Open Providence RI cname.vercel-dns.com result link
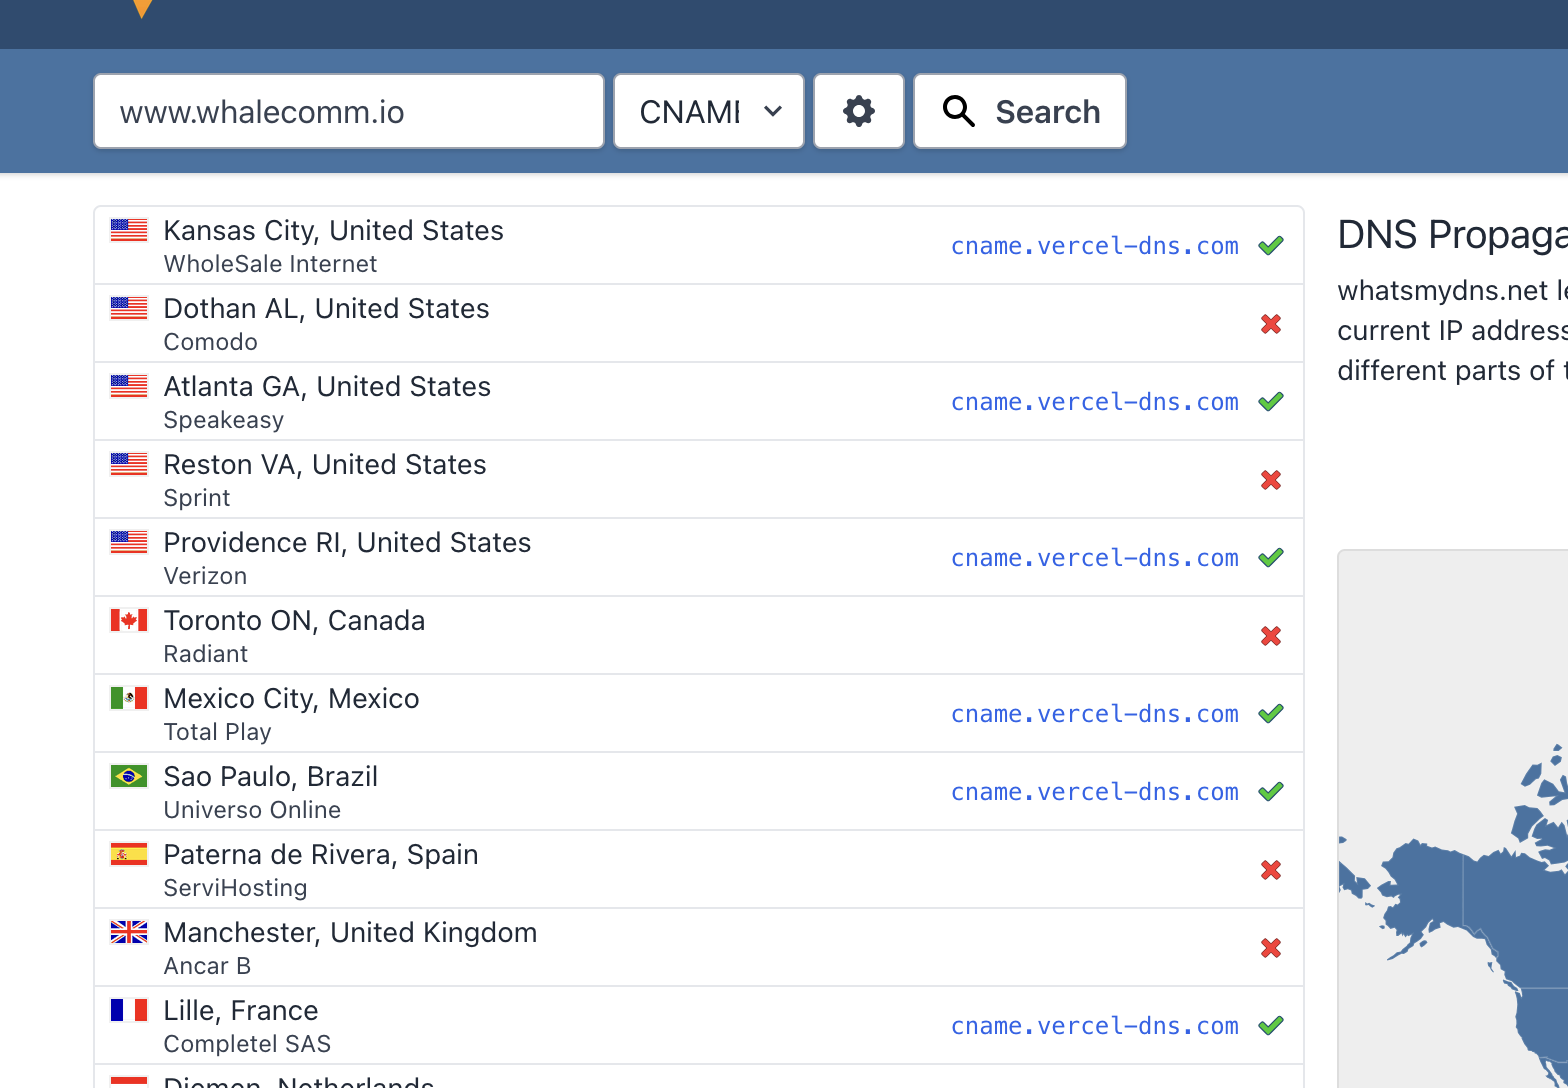Image resolution: width=1568 pixels, height=1088 pixels. click(1094, 558)
